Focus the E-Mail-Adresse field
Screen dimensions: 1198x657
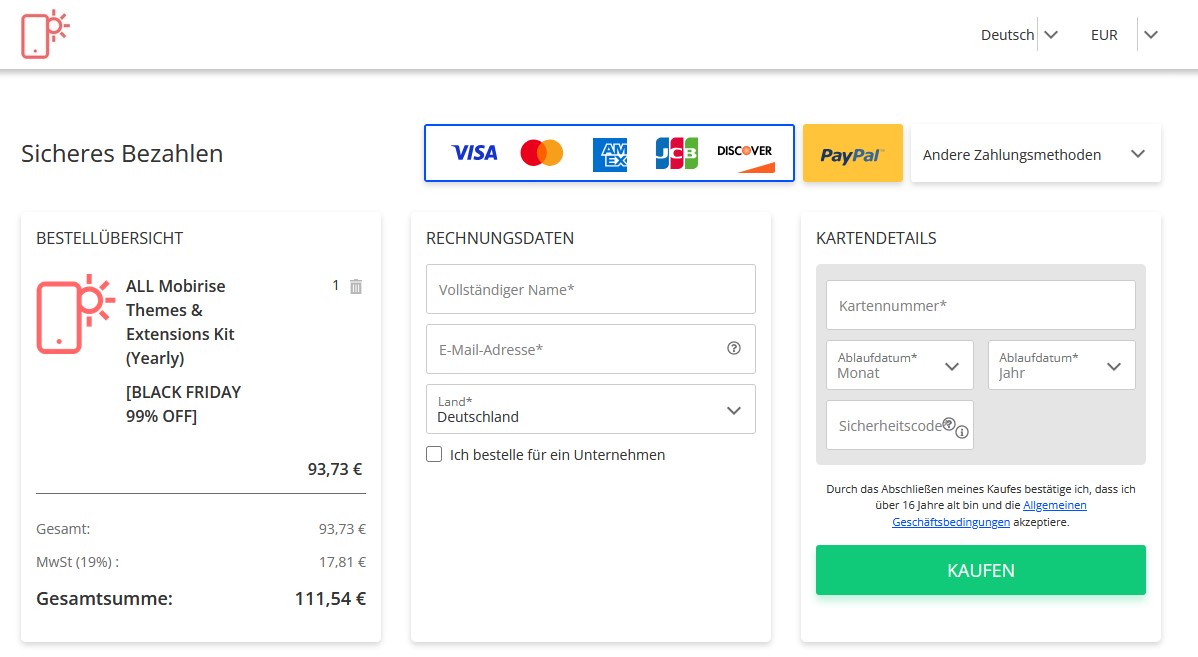pos(591,349)
